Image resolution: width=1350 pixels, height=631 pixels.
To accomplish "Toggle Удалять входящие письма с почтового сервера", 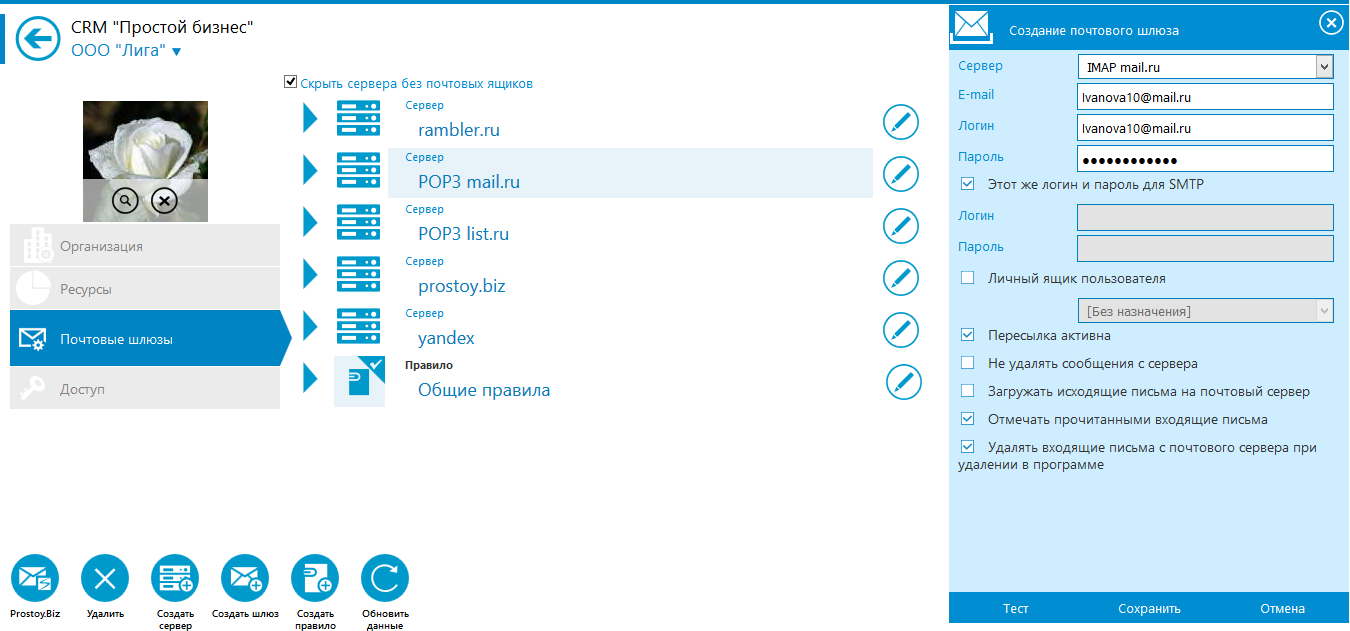I will tap(967, 447).
